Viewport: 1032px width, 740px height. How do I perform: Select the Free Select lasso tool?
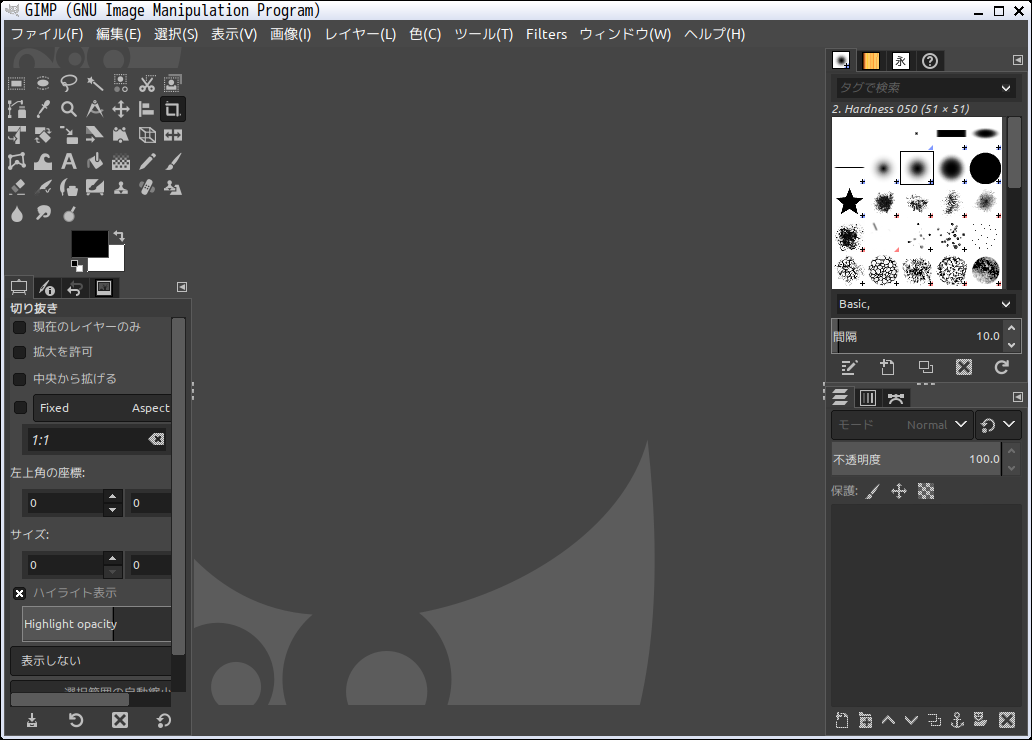click(68, 84)
